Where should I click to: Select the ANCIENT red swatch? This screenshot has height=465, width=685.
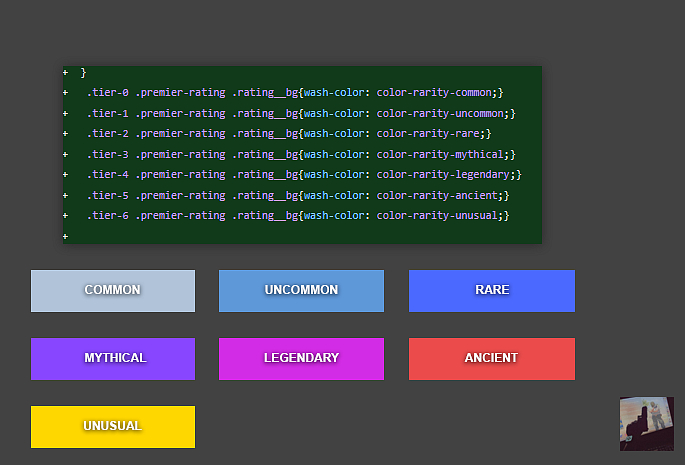pyautogui.click(x=491, y=358)
